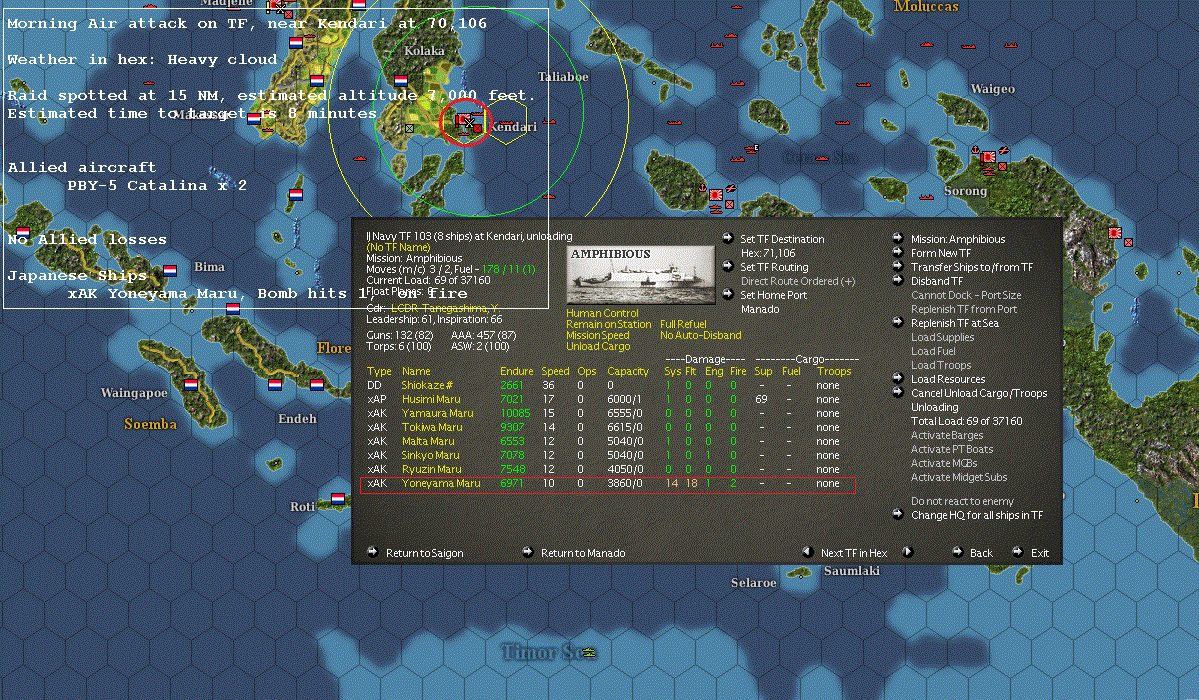This screenshot has width=1199, height=700.
Task: Toggle the No Auto-Disband setting
Action: point(700,335)
